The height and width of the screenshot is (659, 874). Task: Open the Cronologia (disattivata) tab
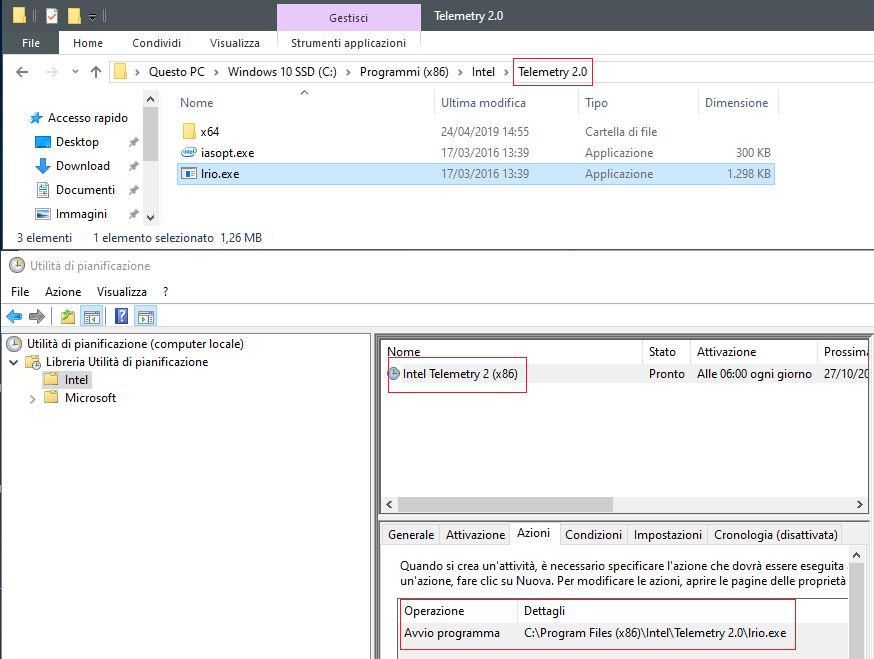point(775,535)
